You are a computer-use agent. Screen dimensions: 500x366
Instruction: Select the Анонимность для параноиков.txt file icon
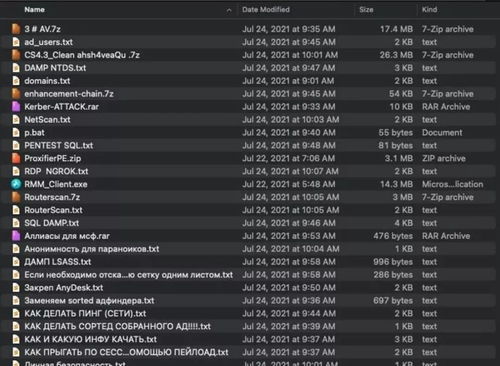click(16, 249)
